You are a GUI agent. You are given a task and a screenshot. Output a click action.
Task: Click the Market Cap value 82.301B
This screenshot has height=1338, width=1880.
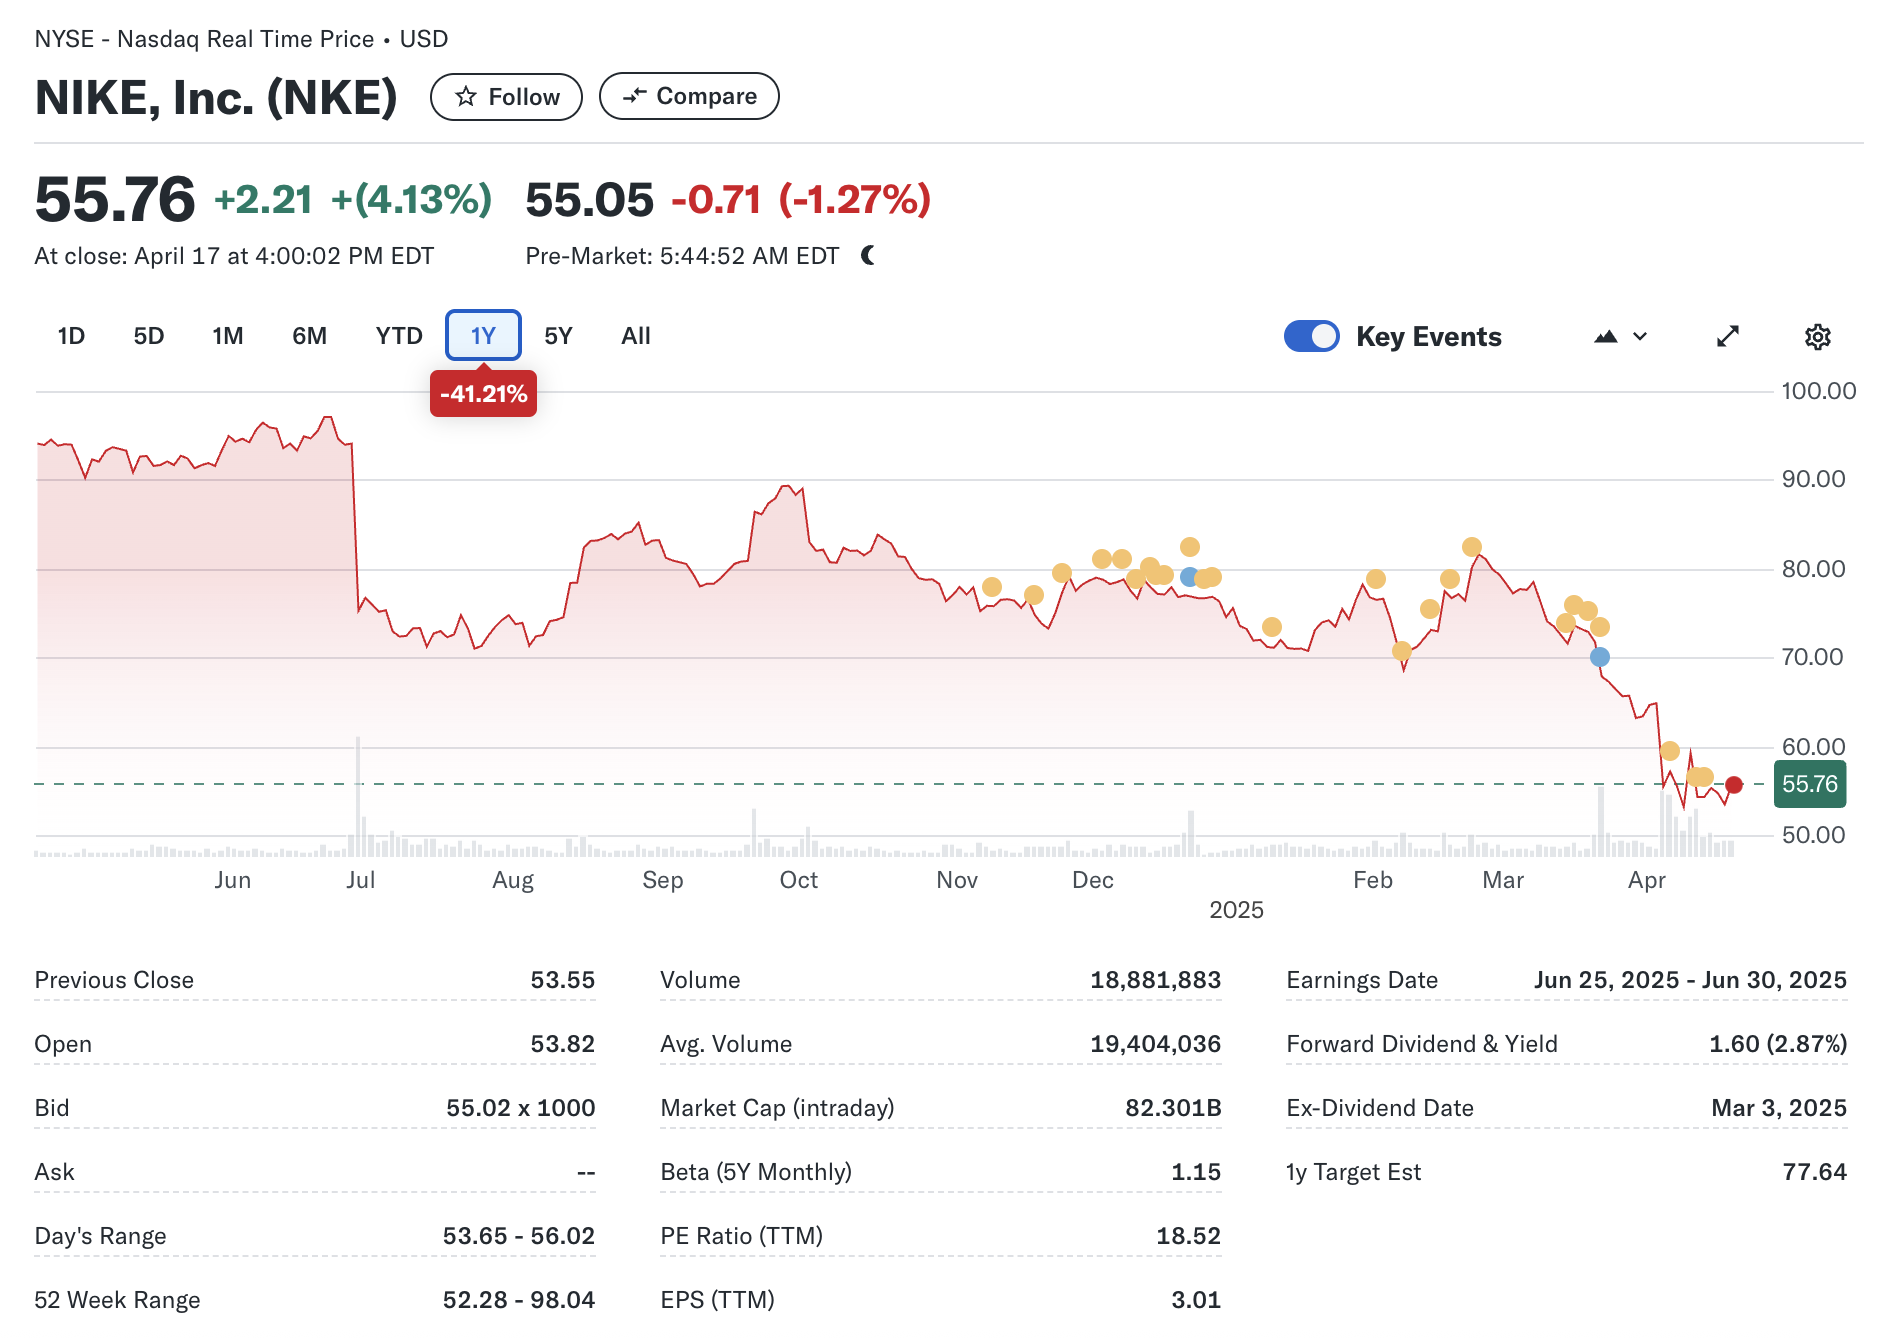1174,1108
